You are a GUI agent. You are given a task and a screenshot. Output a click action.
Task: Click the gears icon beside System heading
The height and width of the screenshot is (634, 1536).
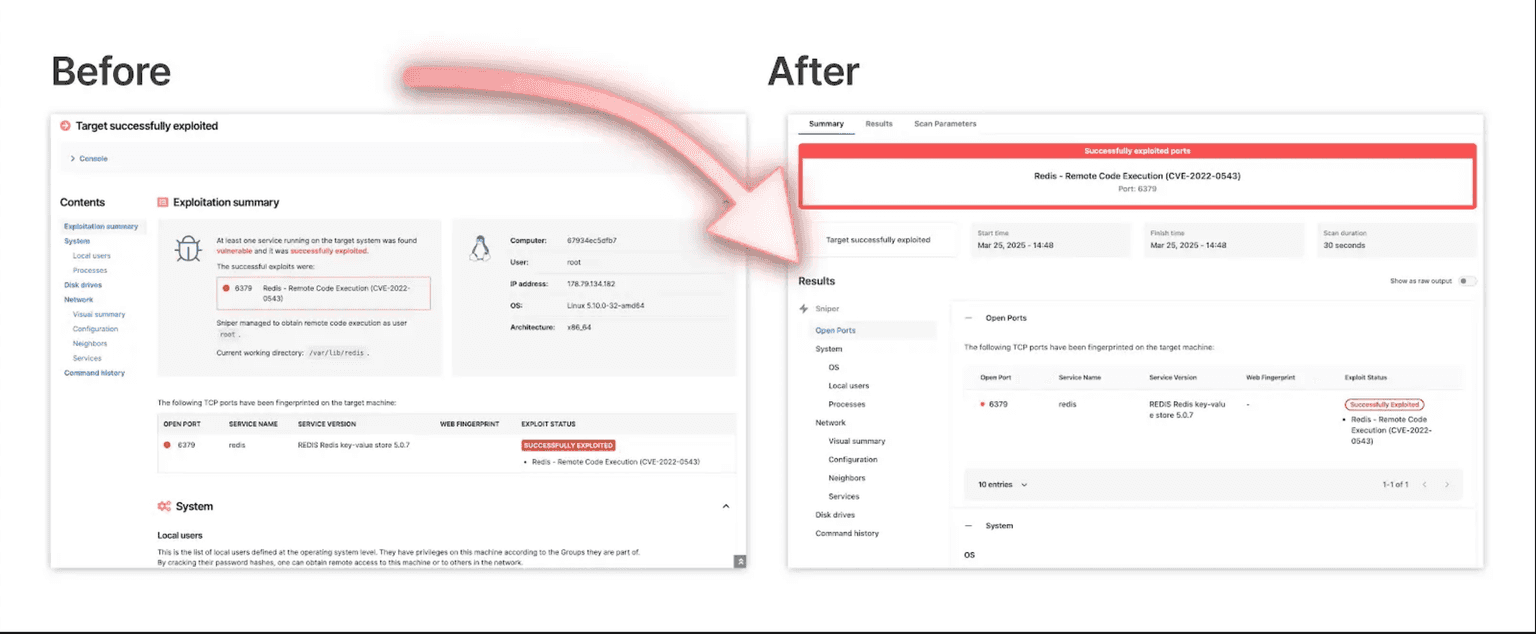[x=164, y=507]
